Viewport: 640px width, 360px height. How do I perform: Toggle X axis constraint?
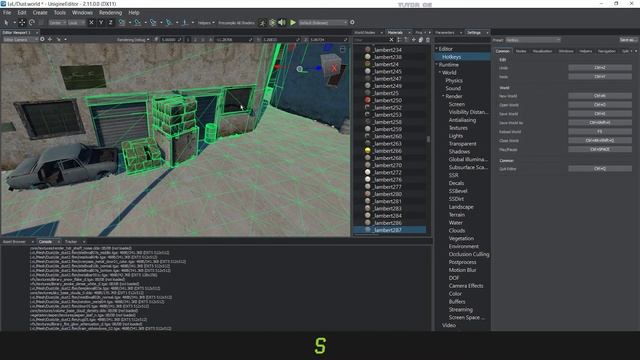tap(91, 22)
